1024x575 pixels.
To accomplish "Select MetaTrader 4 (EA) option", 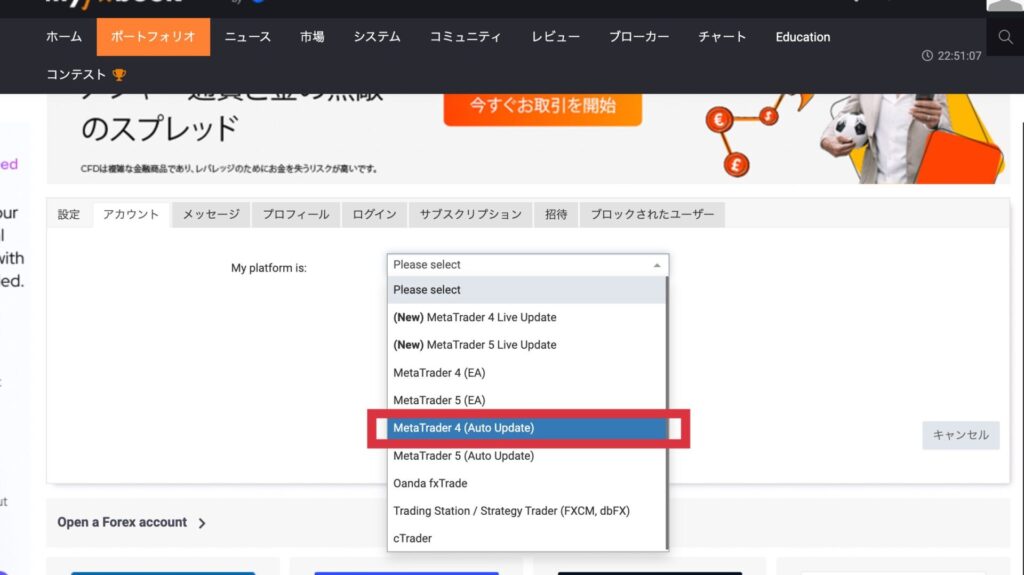I will [x=526, y=372].
